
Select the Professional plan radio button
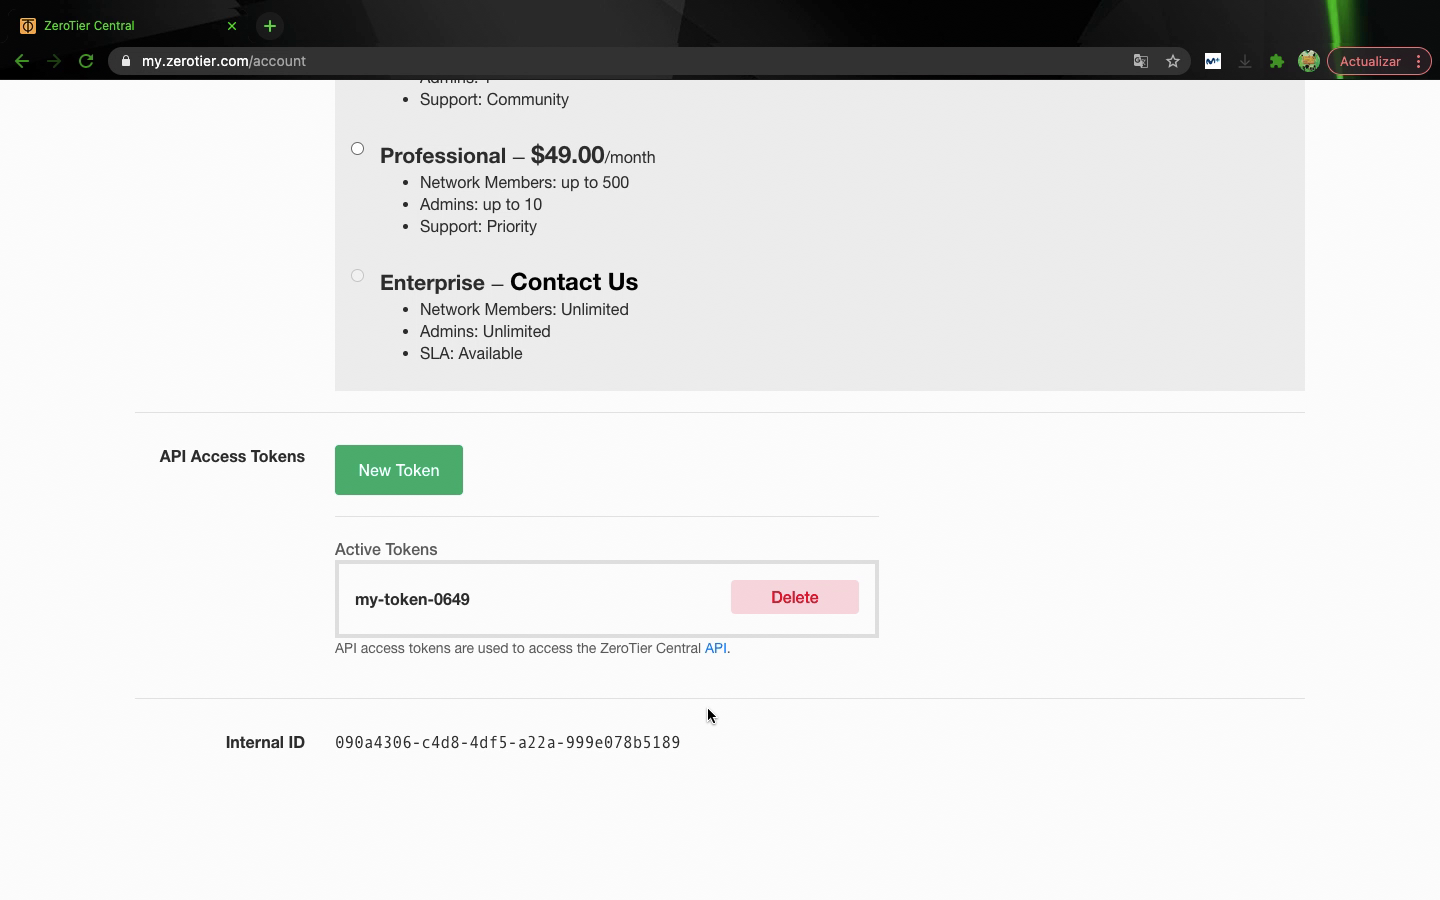[x=357, y=149]
